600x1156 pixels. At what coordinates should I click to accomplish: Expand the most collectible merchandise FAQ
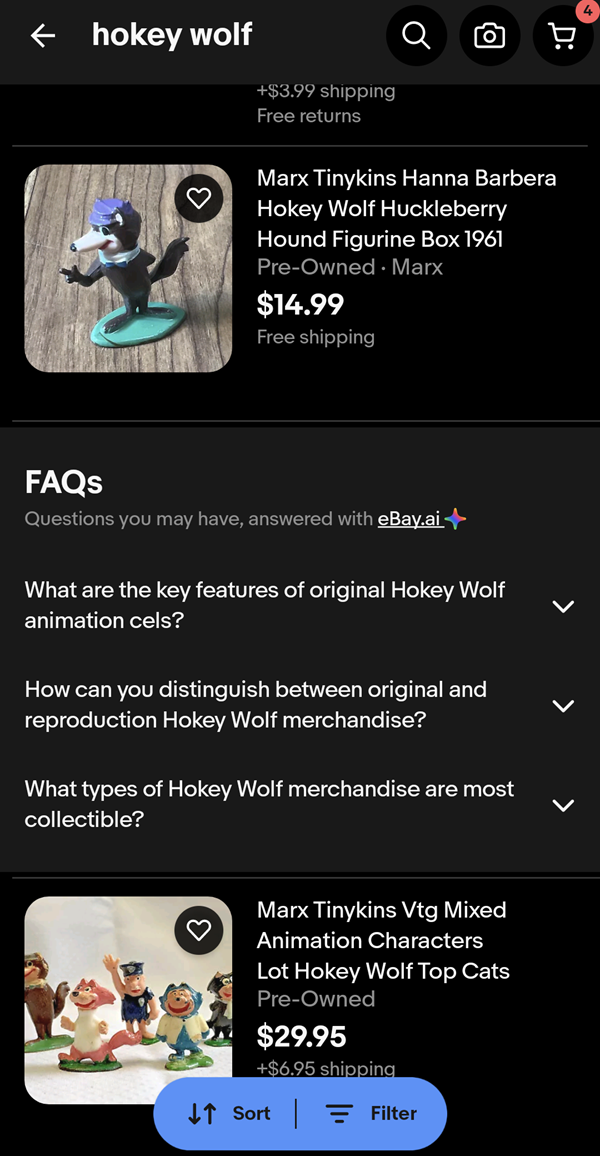click(x=563, y=805)
